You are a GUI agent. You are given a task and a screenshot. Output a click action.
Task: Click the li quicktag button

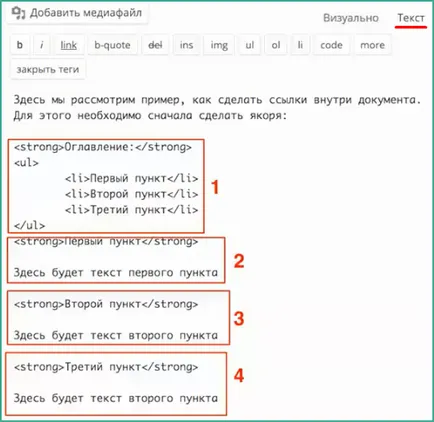(300, 45)
